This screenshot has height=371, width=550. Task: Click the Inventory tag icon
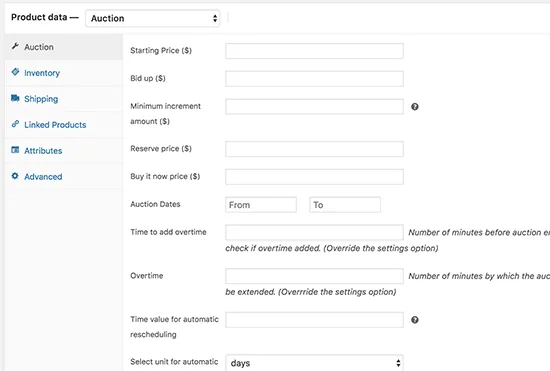point(15,72)
